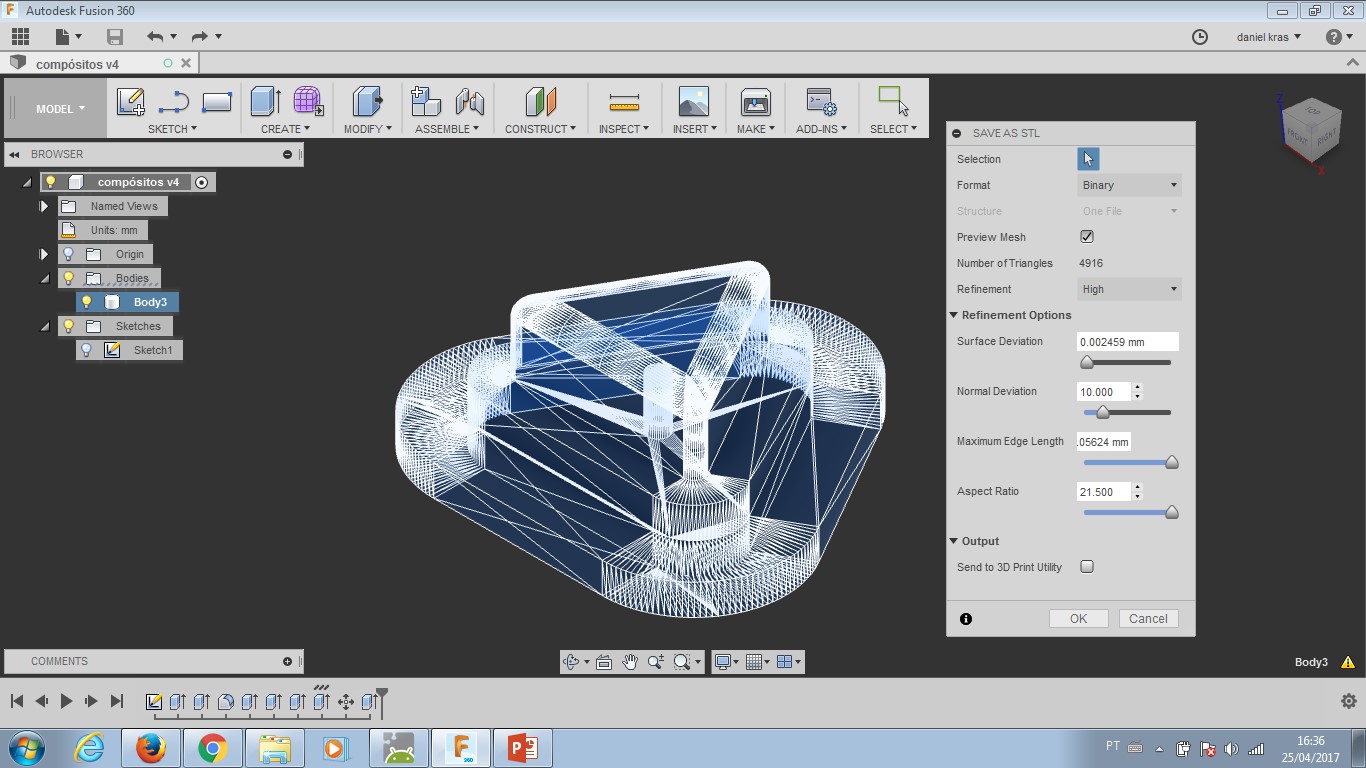The image size is (1366, 768).
Task: Hide the Bodies folder via its bulb
Action: pos(69,278)
